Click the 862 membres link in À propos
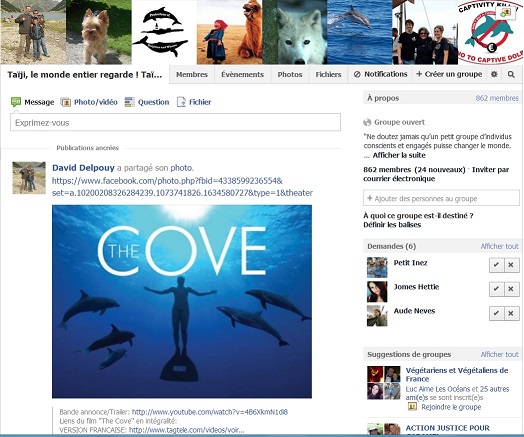Viewport: 524px width, 437px height. click(497, 98)
